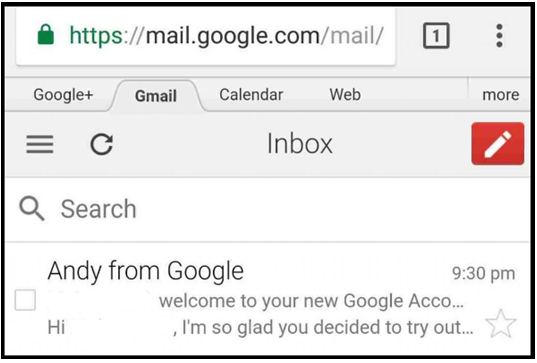This screenshot has width=537, height=363.
Task: Click the 'welcome to your new Google Acco...' subject
Action: tap(311, 301)
